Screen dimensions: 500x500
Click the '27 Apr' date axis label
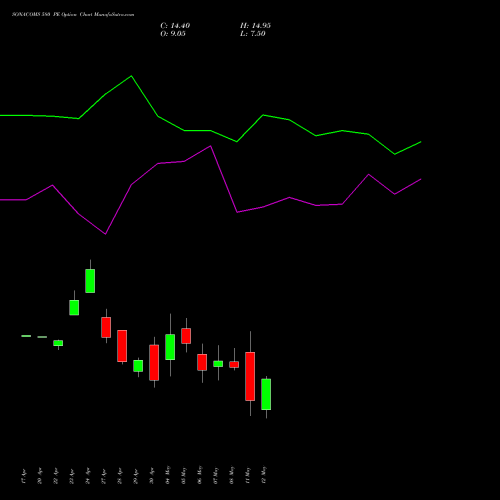103,476
